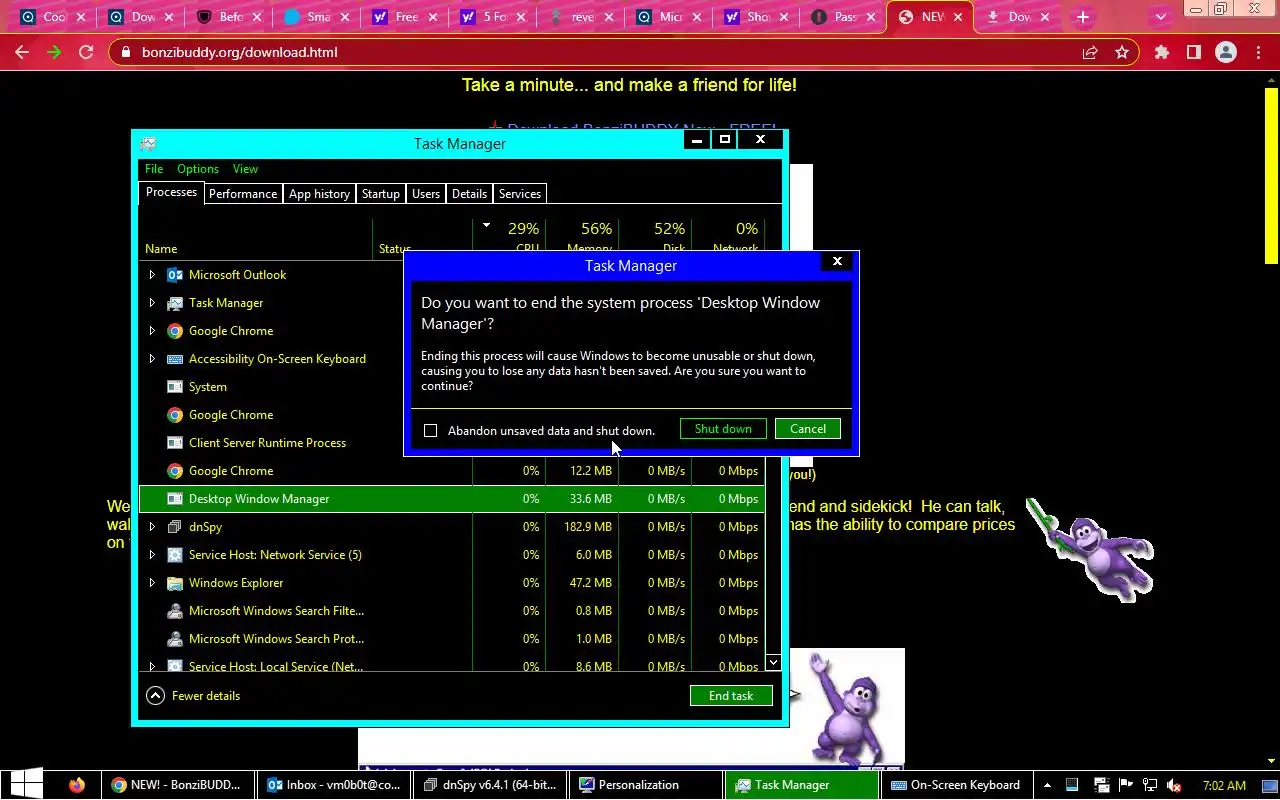1280x800 pixels.
Task: Expand the Microsoft Outlook process group
Action: (152, 275)
